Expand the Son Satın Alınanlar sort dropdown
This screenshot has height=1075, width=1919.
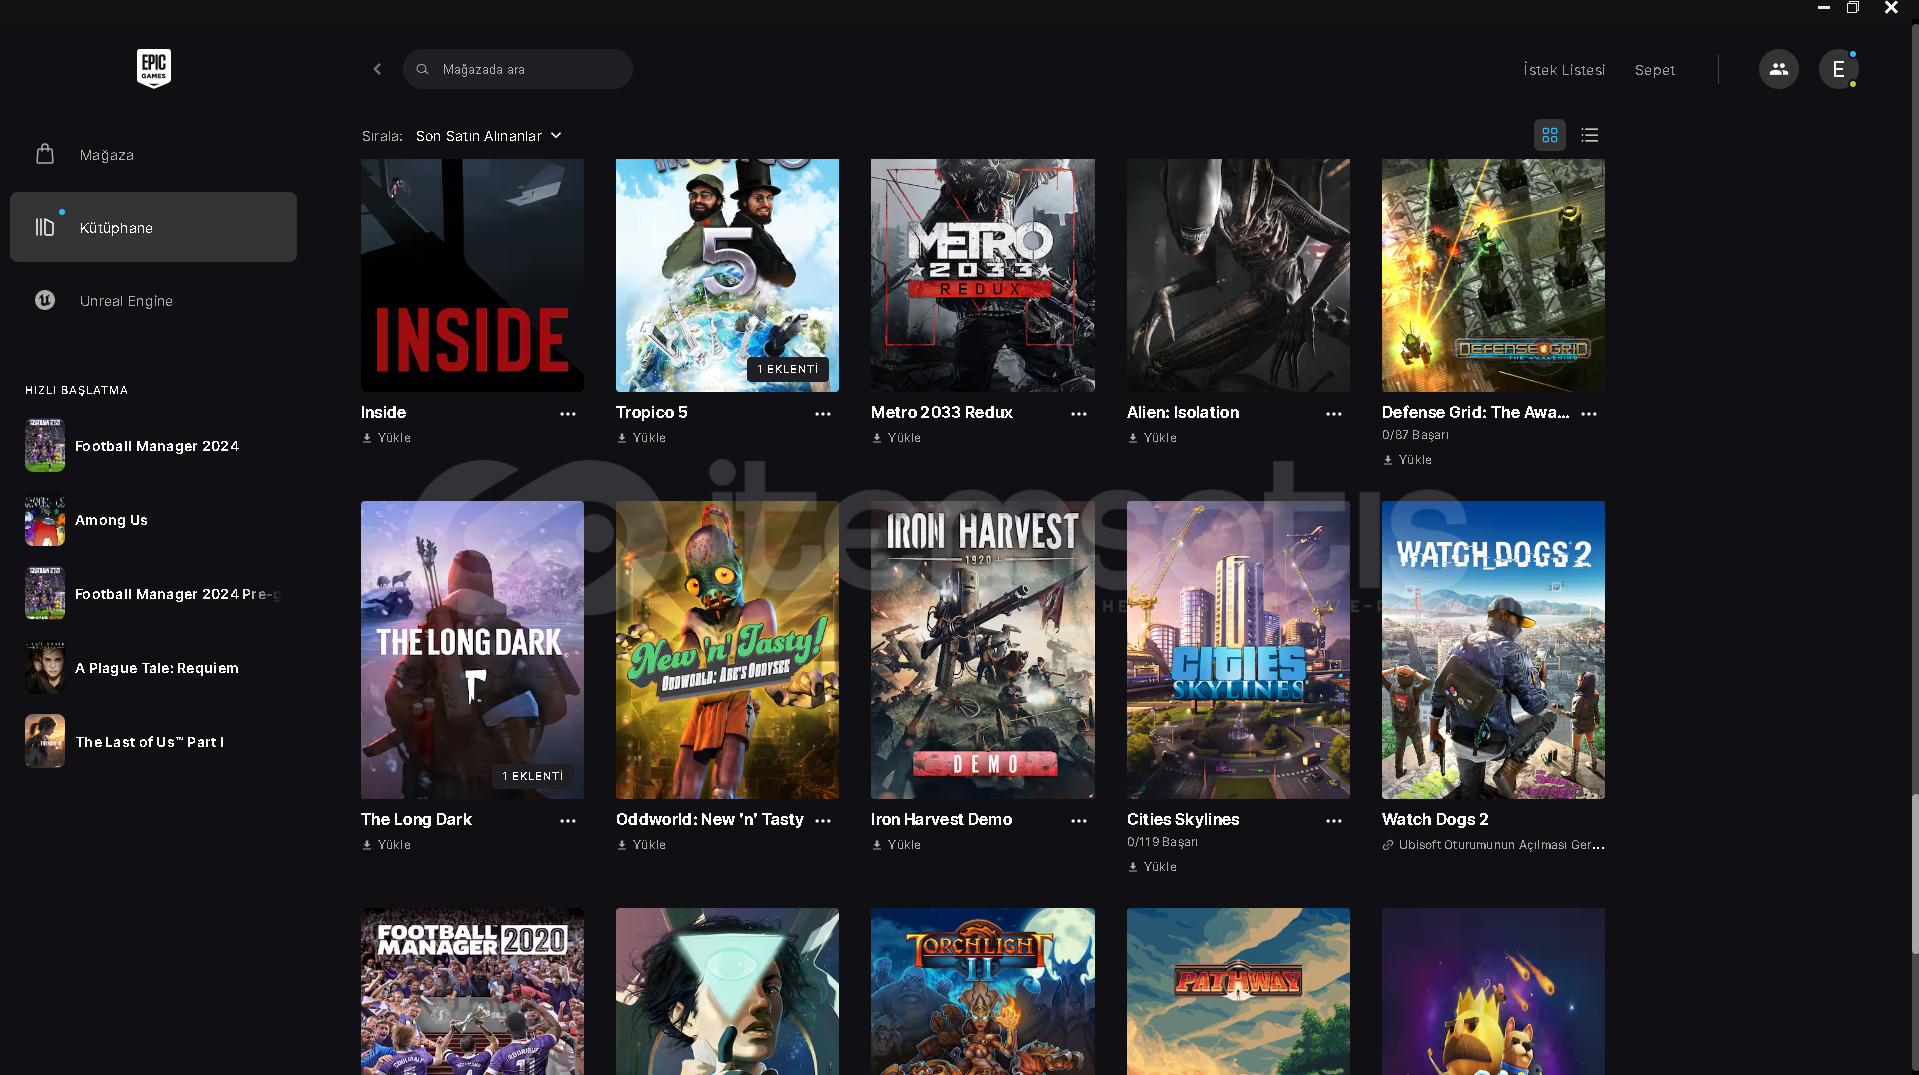point(489,136)
